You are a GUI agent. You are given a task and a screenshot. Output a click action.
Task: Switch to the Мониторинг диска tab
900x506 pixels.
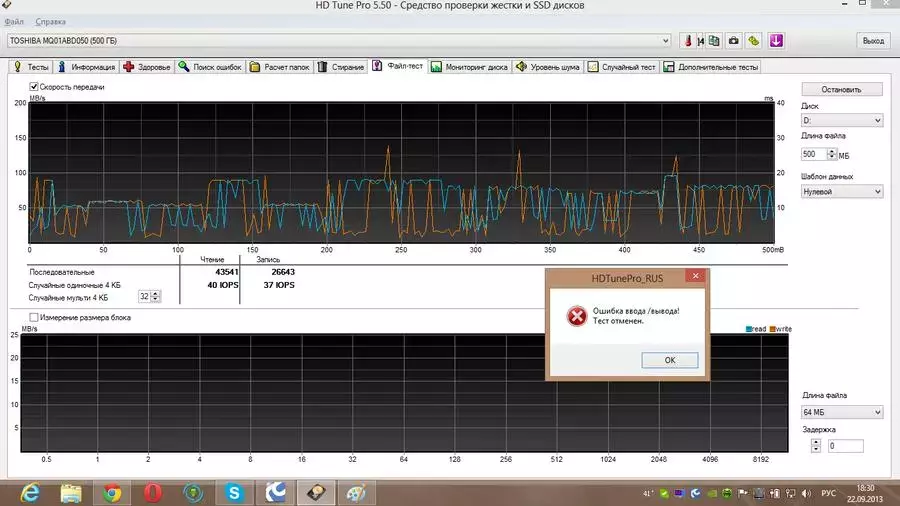point(469,67)
